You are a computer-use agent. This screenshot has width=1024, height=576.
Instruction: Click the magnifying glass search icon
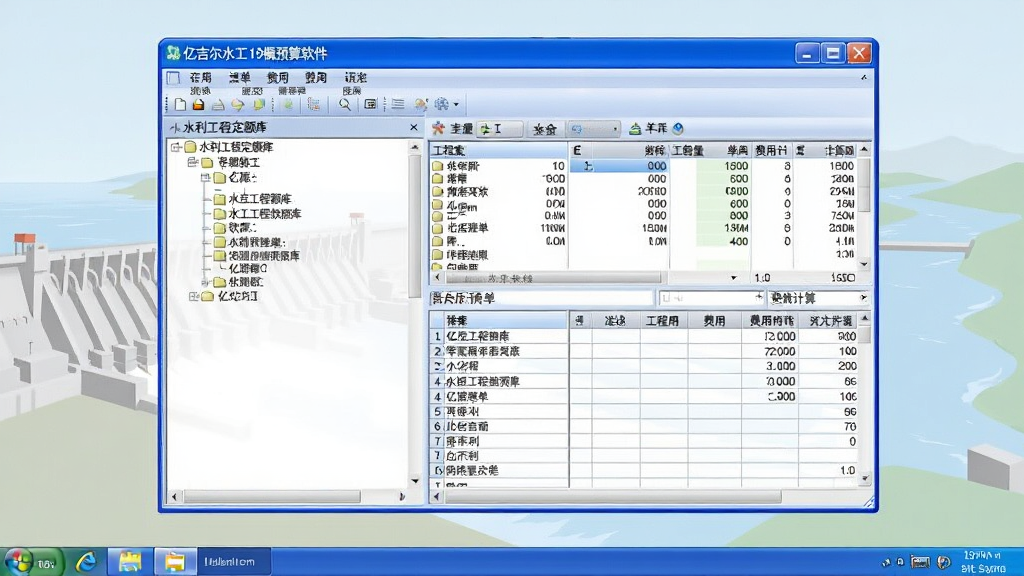[x=344, y=104]
